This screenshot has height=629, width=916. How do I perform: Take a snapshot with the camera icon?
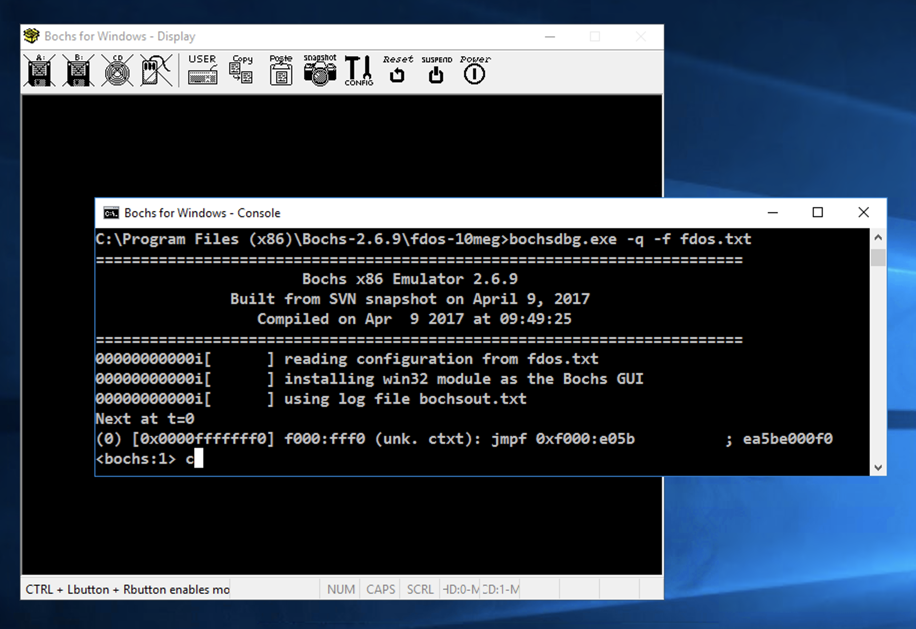point(320,70)
